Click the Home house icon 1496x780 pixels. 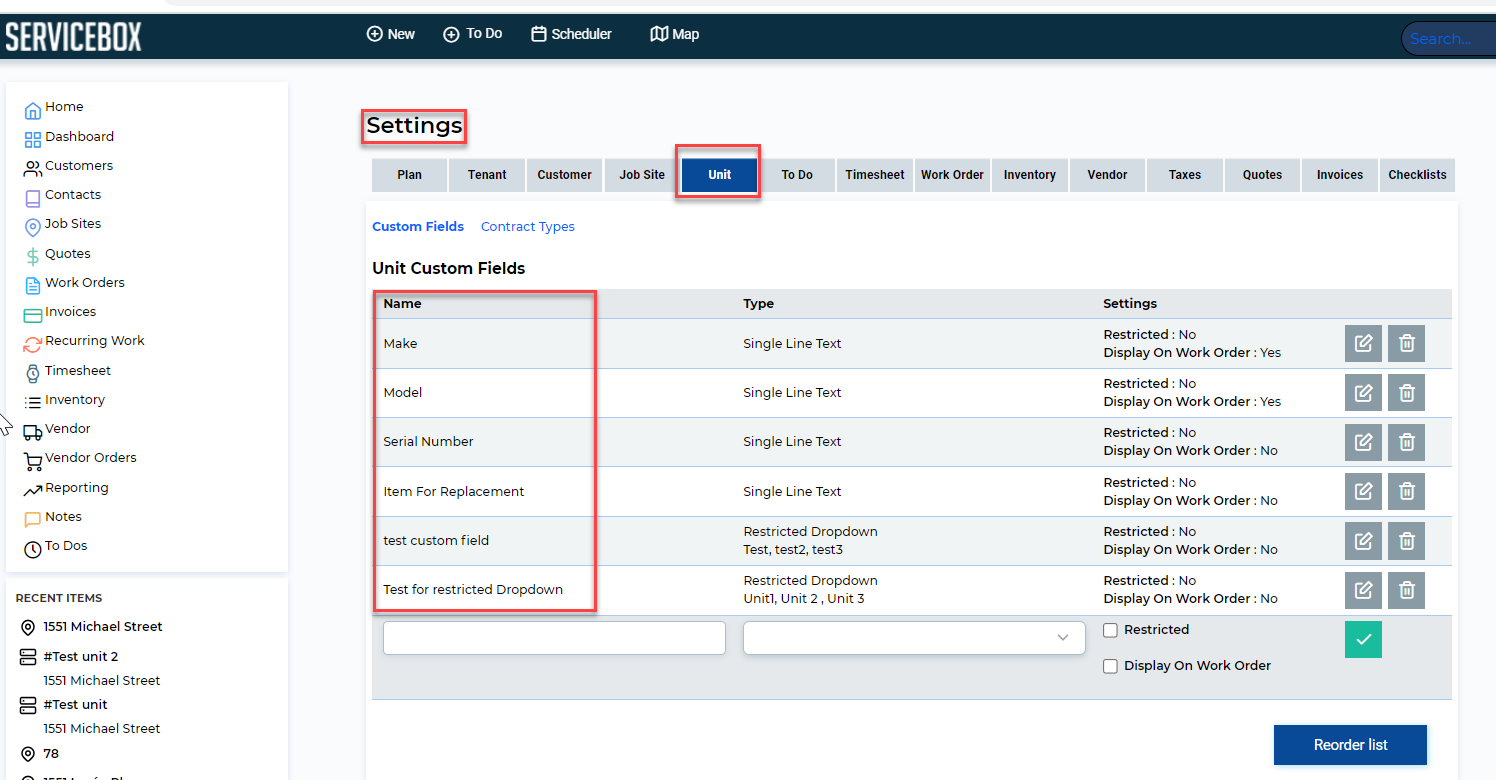click(33, 110)
